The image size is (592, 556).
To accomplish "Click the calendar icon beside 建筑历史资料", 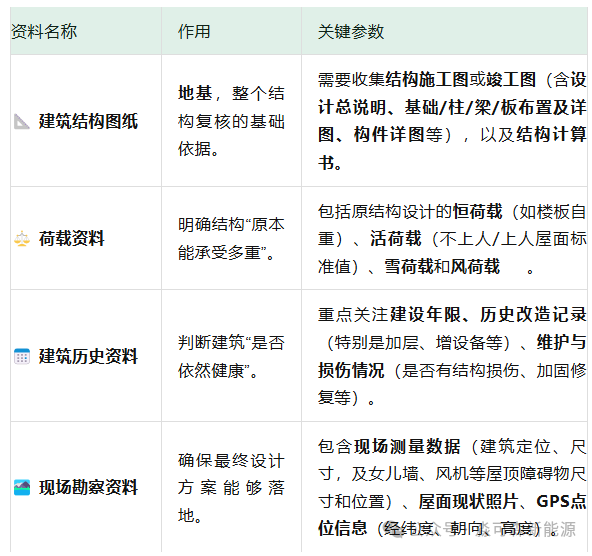I will pos(22,356).
